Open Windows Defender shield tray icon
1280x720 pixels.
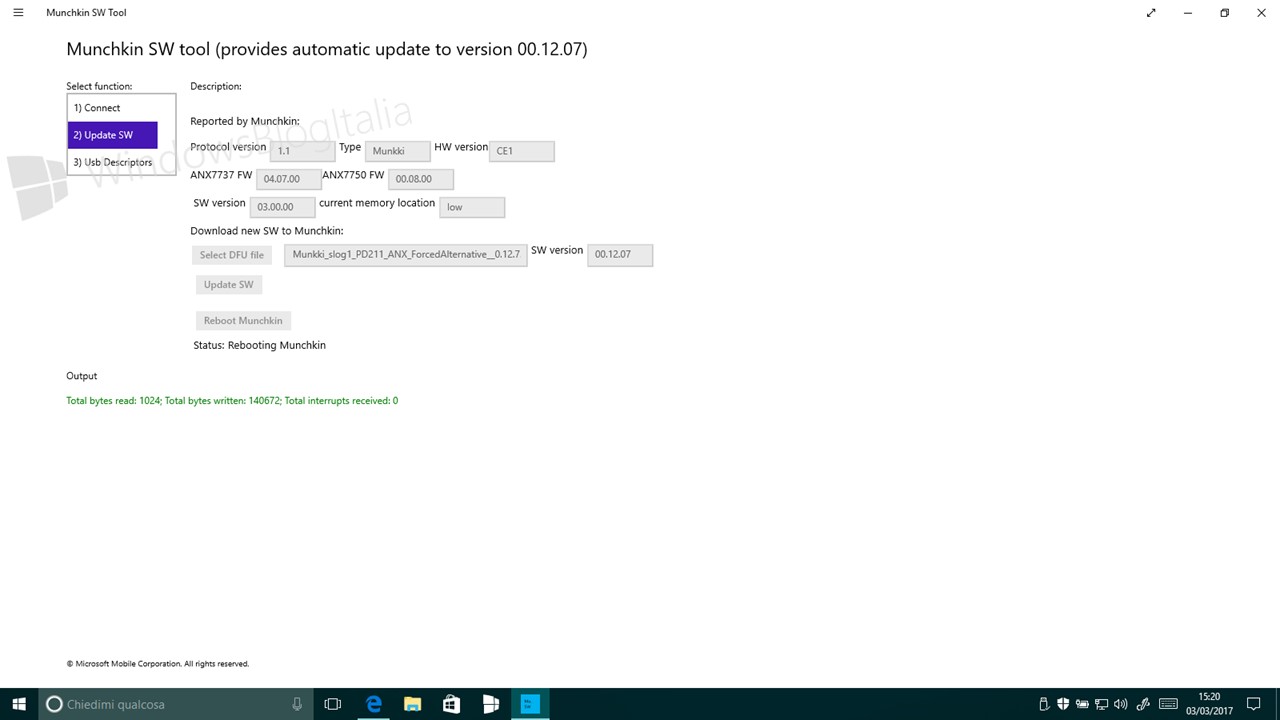1063,704
